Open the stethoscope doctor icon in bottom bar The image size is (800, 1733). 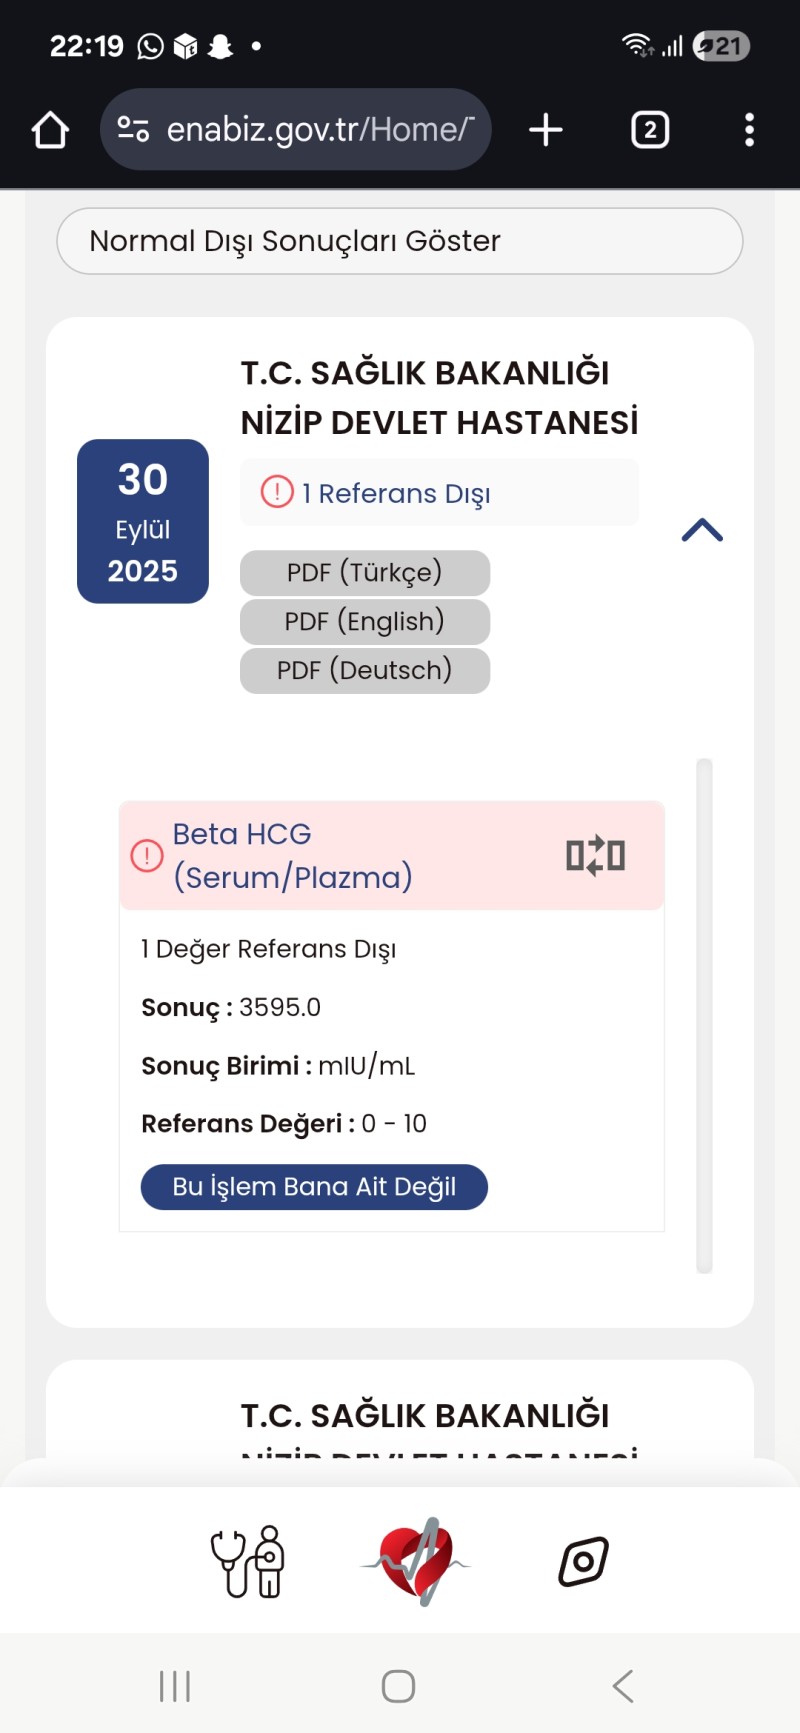247,1561
